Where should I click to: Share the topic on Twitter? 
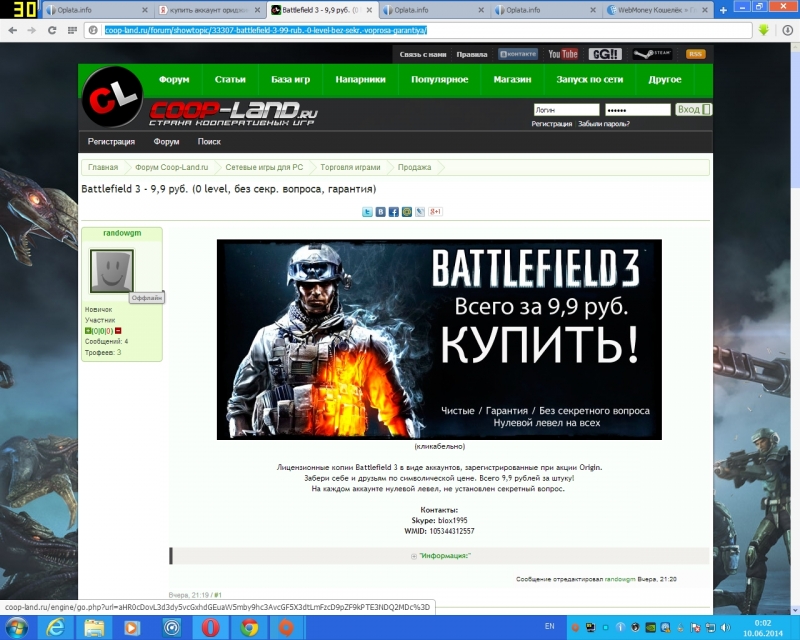(367, 212)
